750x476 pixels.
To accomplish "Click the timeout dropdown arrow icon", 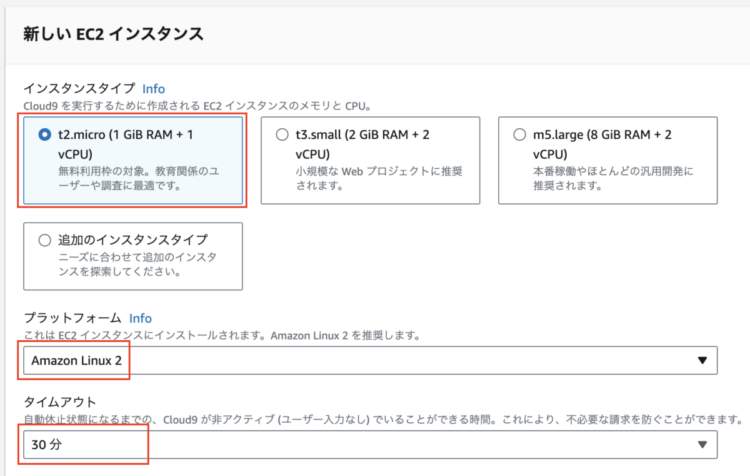I will 702,444.
